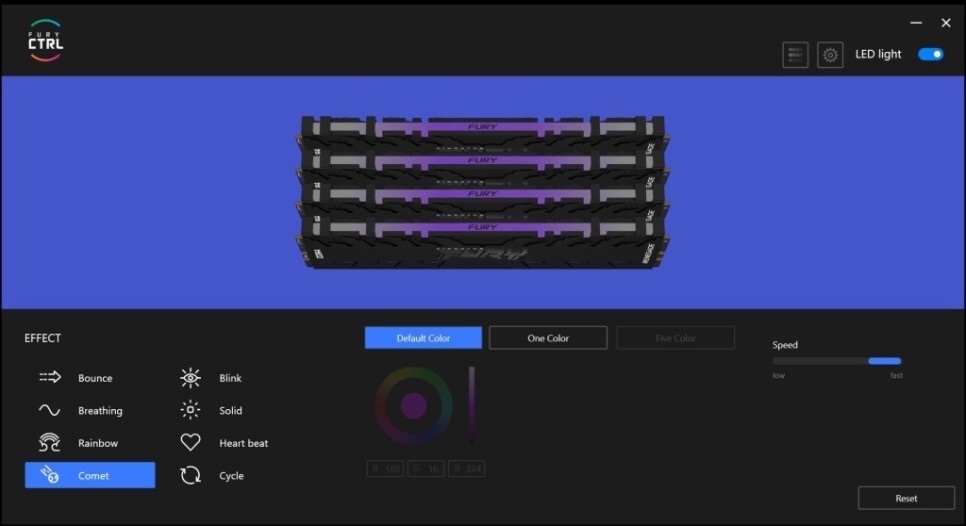The height and width of the screenshot is (526, 966).
Task: Toggle the LED light switch
Action: pos(930,54)
